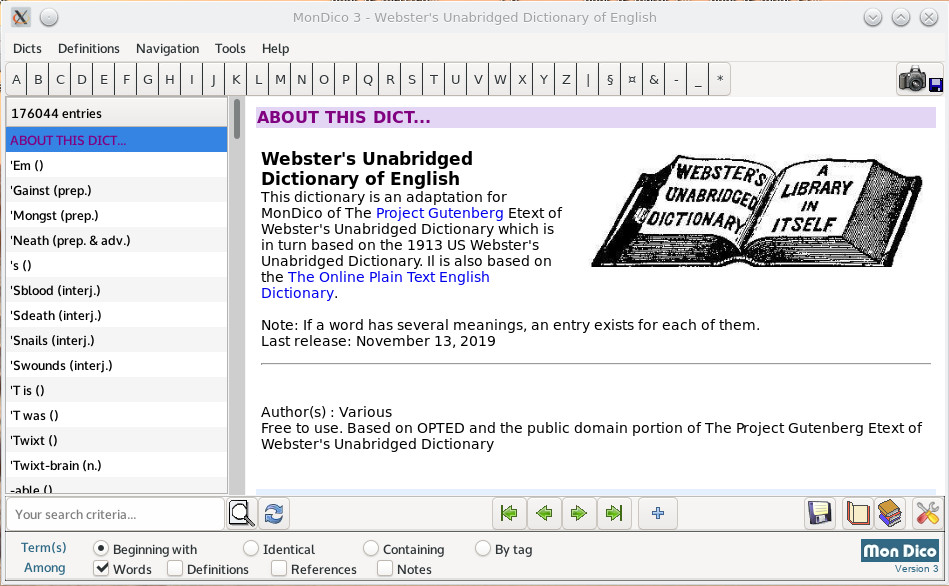Click the Webster's dictionary book image
Screen dimensions: 949x586
tap(757, 211)
